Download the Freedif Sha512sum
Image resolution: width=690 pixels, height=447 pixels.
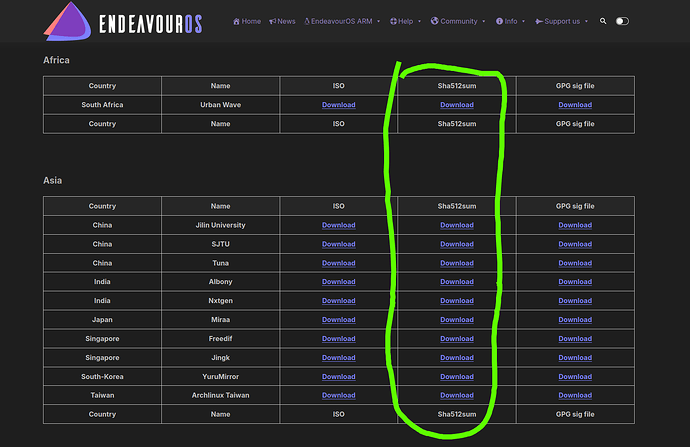click(x=457, y=338)
